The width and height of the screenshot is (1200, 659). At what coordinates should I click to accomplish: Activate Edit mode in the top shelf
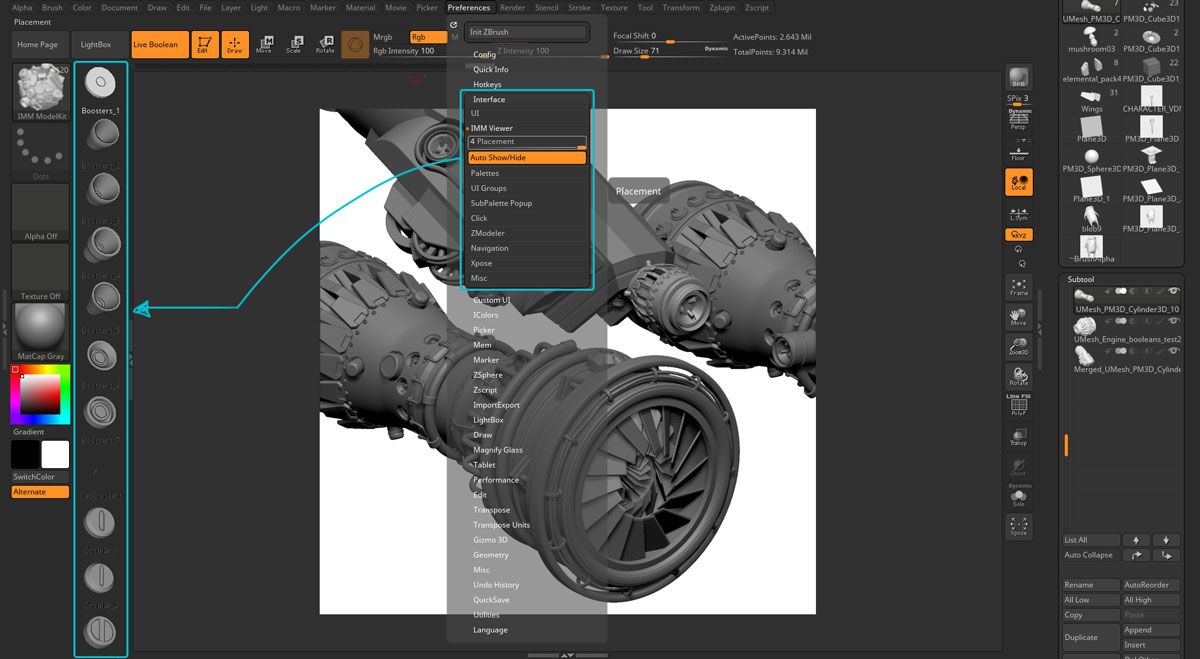coord(204,44)
